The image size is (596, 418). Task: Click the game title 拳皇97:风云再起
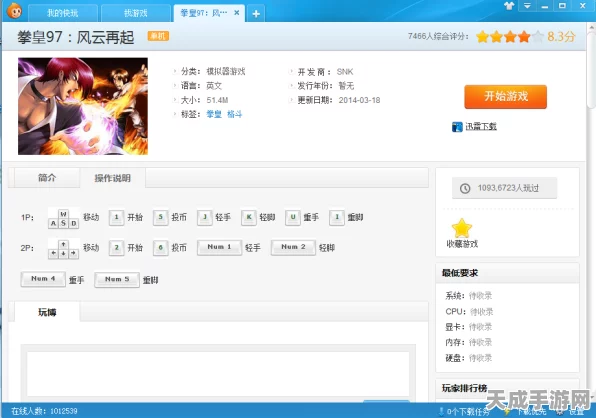point(76,37)
